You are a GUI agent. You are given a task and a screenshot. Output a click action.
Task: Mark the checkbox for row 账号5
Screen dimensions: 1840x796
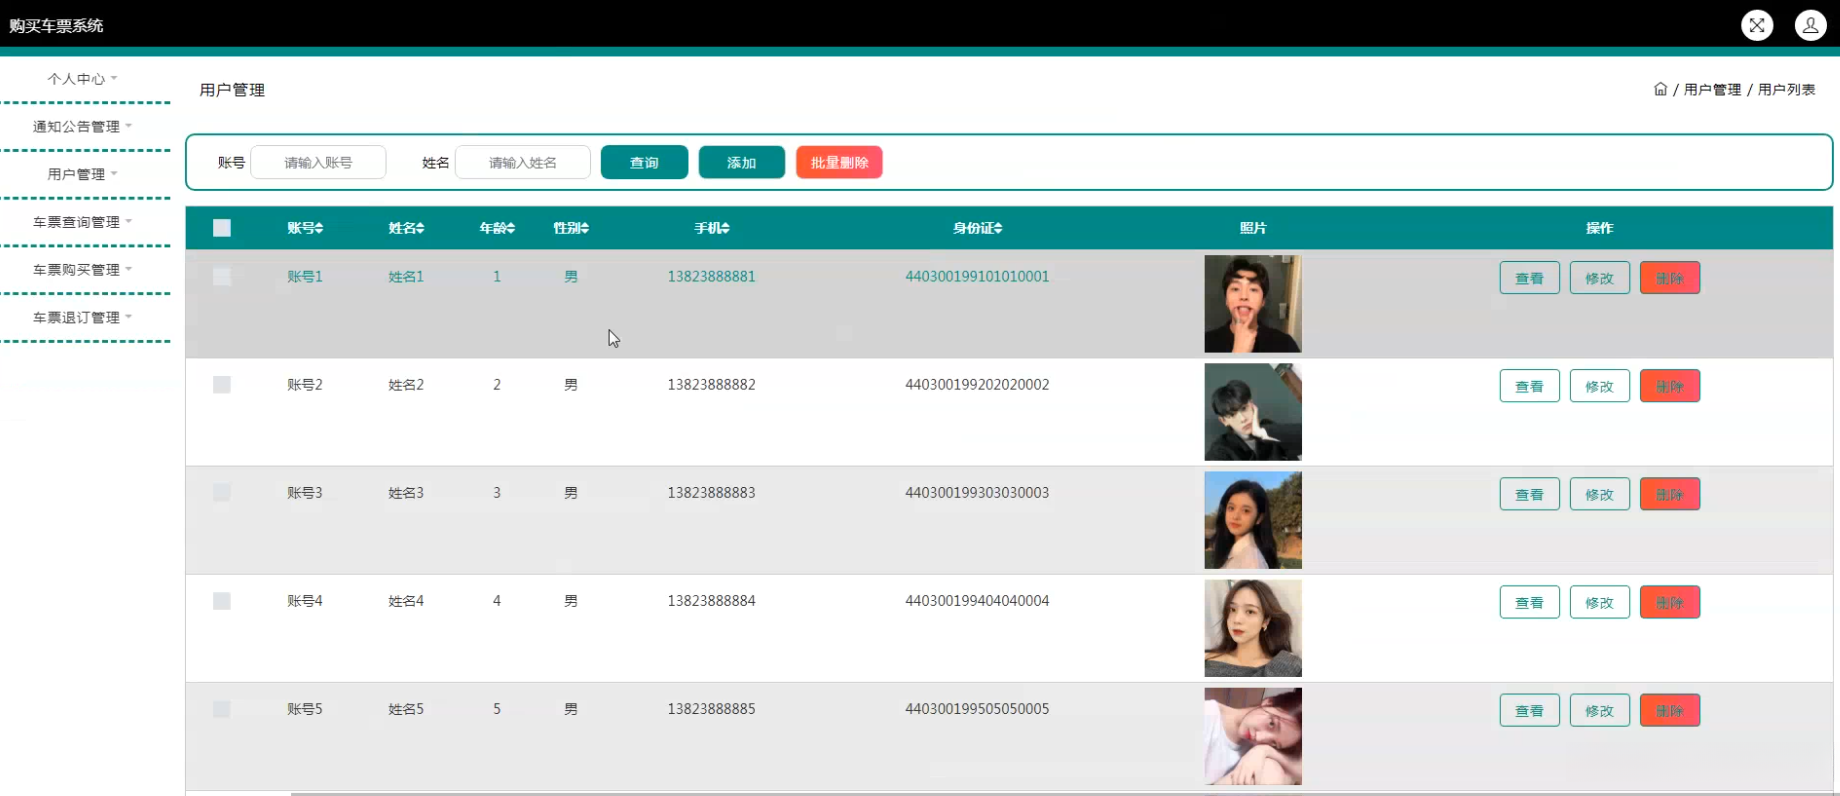click(x=222, y=709)
